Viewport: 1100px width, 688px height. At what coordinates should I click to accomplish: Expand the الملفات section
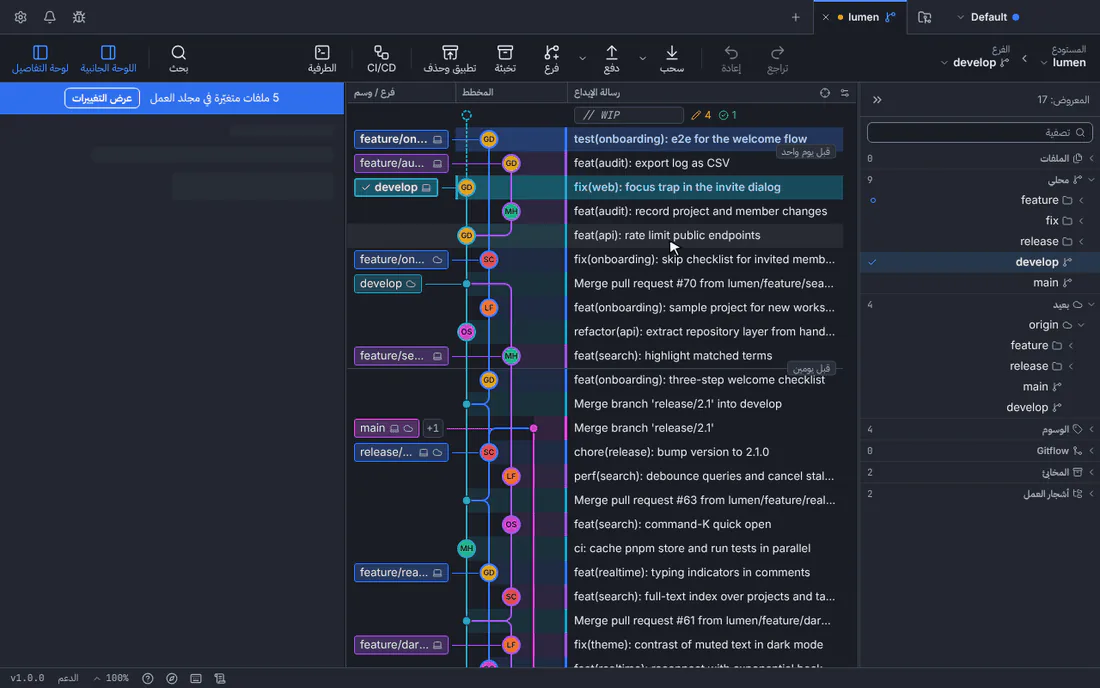point(979,158)
